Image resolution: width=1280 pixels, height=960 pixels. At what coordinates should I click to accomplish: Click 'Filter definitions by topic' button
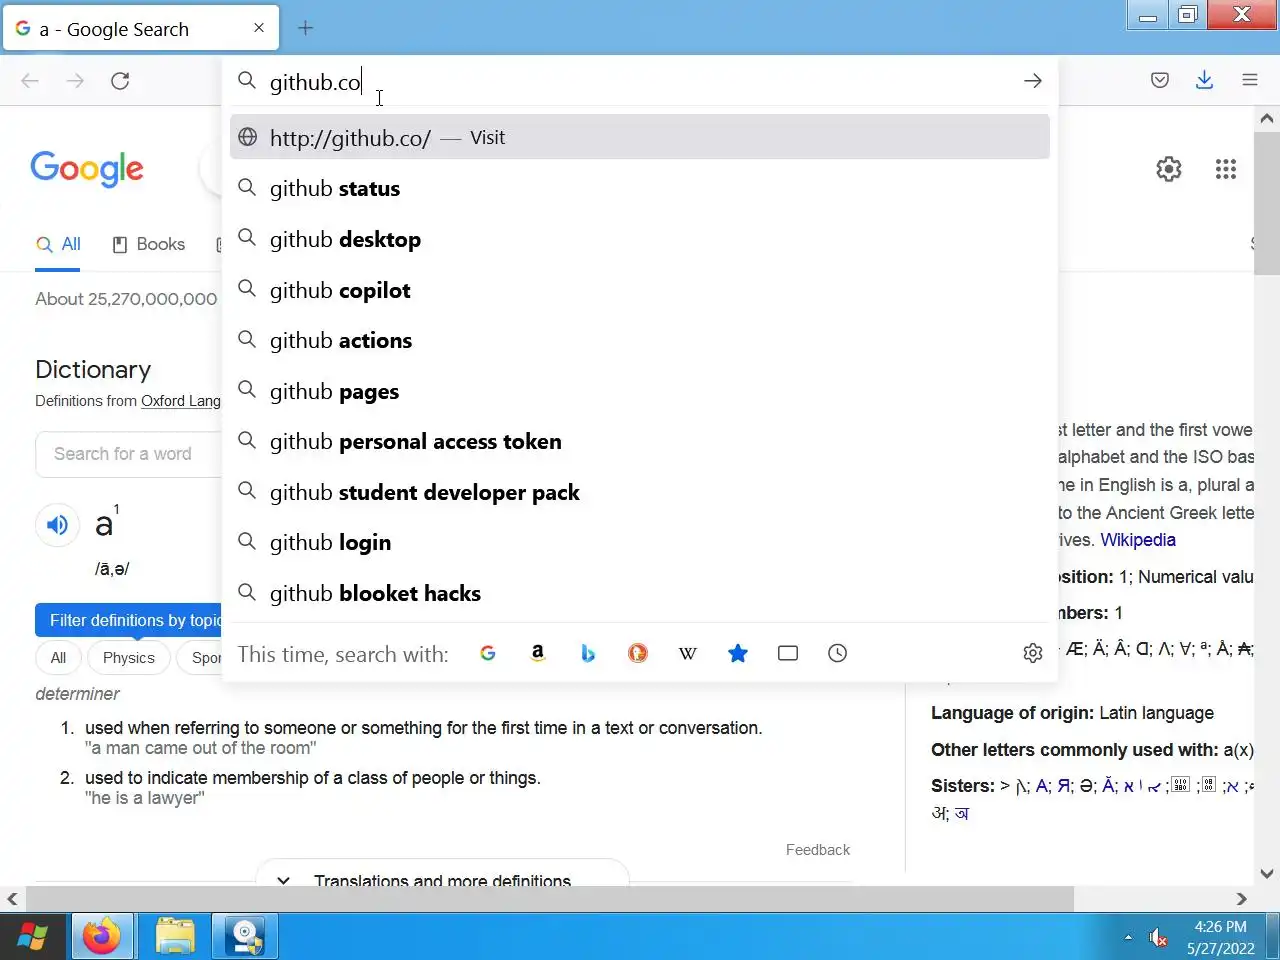point(128,620)
